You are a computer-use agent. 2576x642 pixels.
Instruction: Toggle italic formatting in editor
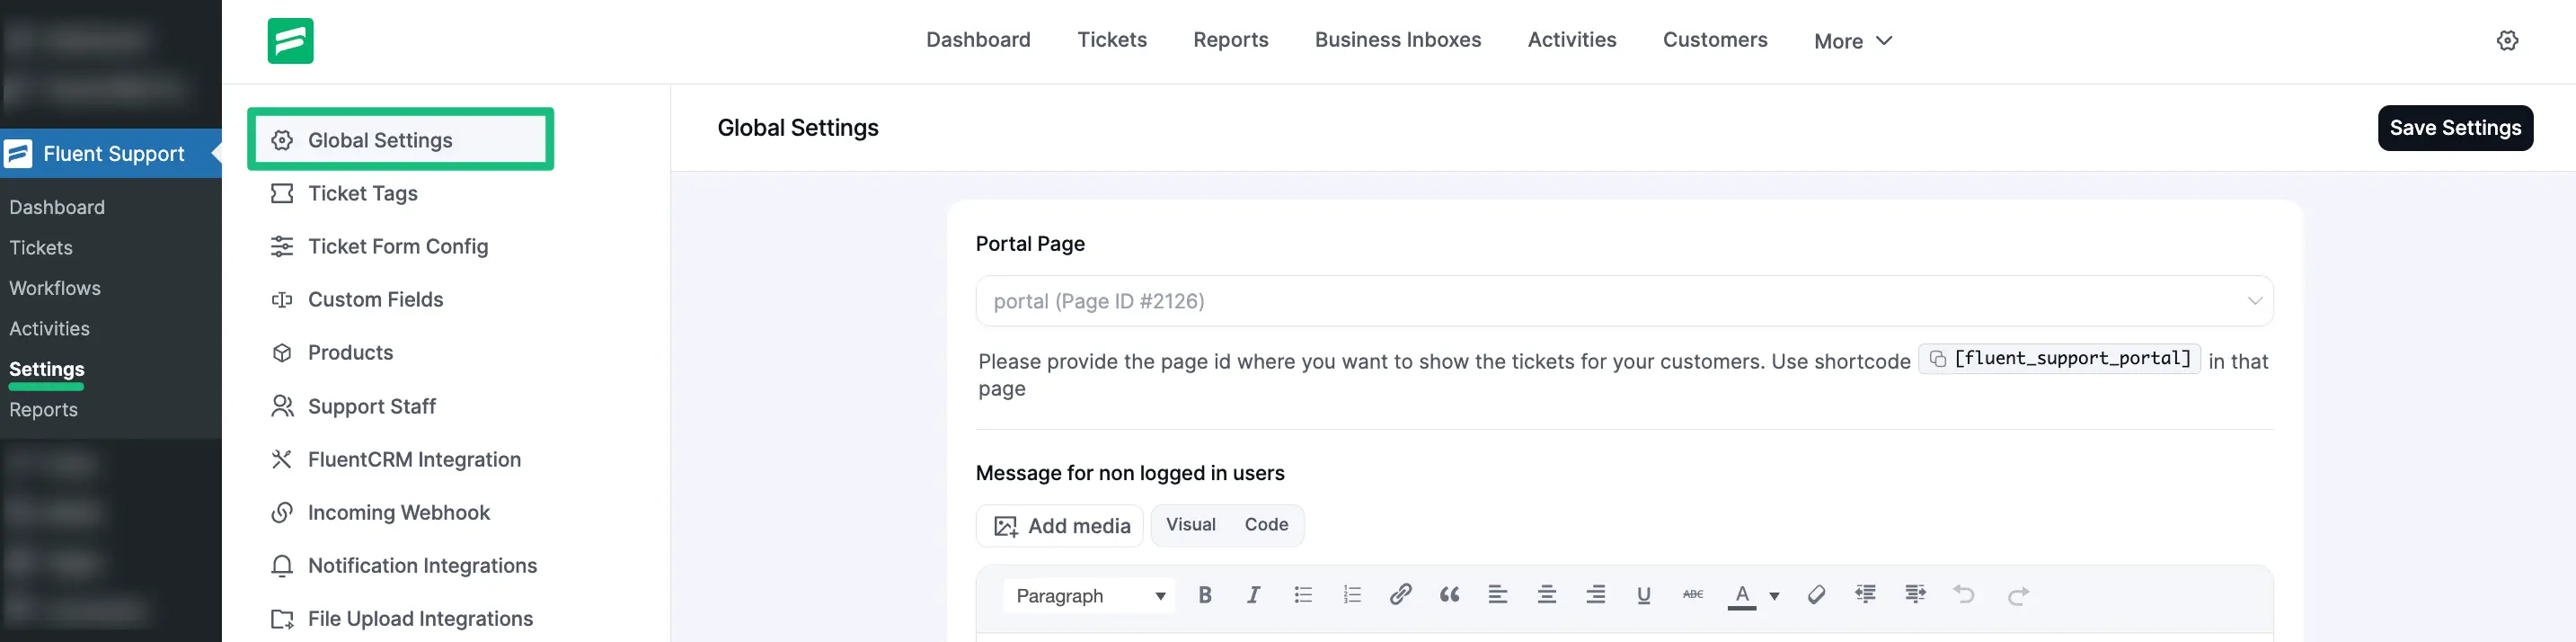1253,595
